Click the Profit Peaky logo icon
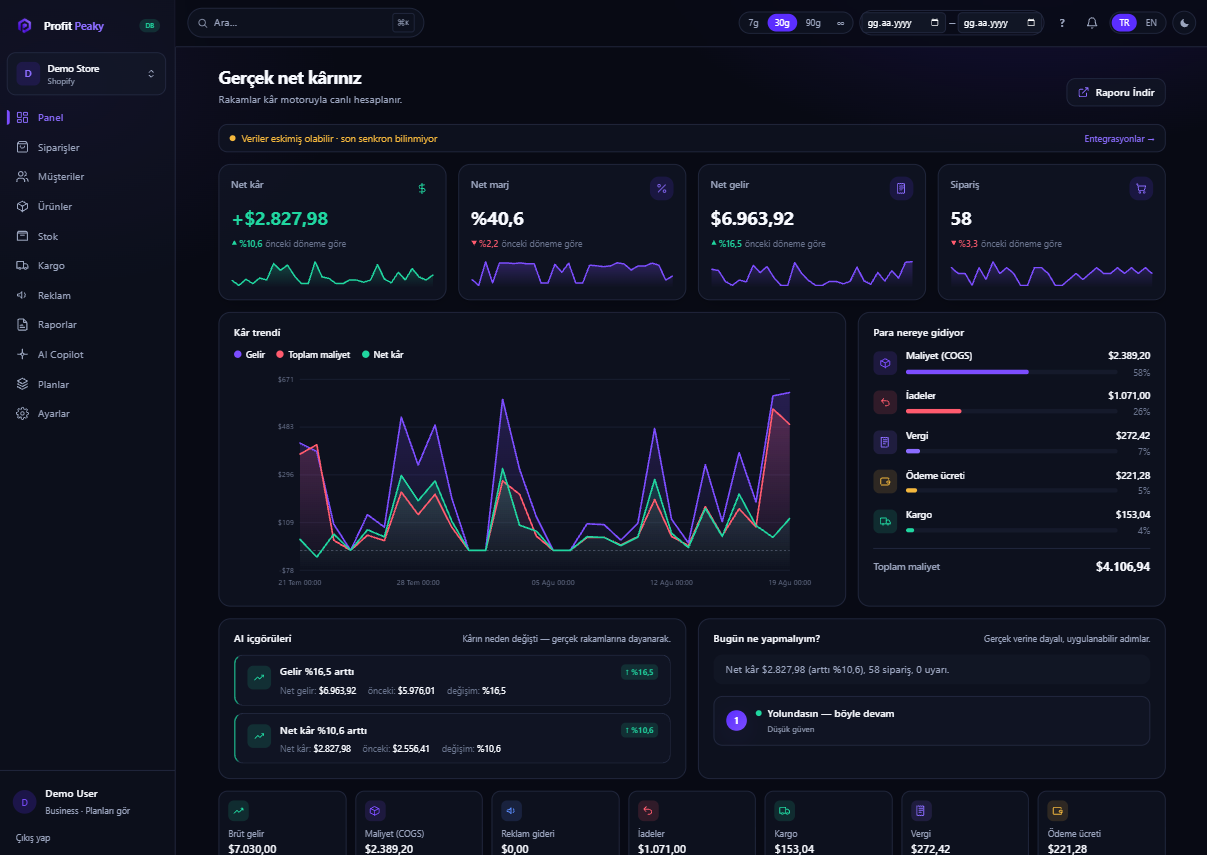This screenshot has width=1207, height=855. pyautogui.click(x=25, y=26)
